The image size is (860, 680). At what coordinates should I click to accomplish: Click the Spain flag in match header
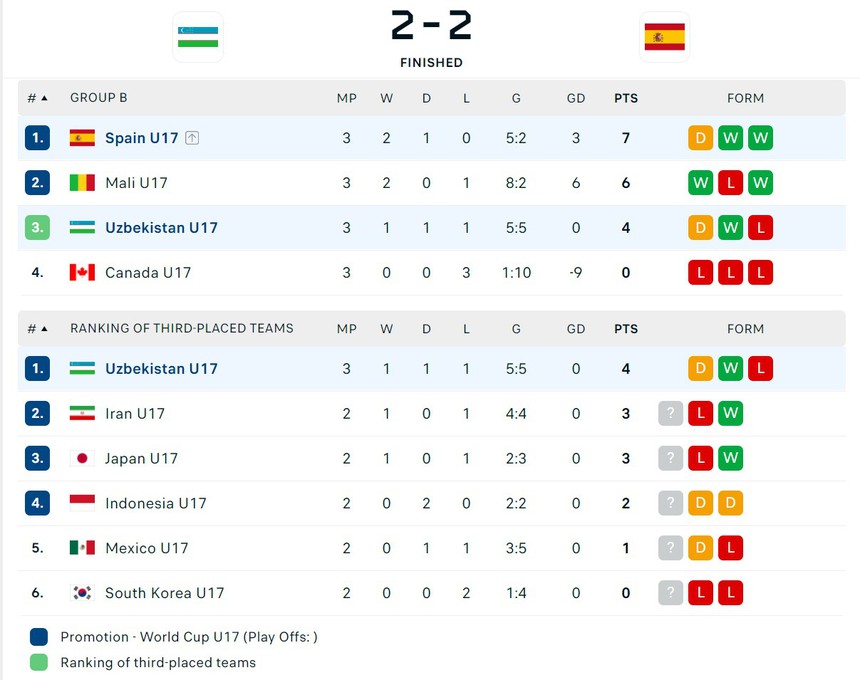point(665,37)
